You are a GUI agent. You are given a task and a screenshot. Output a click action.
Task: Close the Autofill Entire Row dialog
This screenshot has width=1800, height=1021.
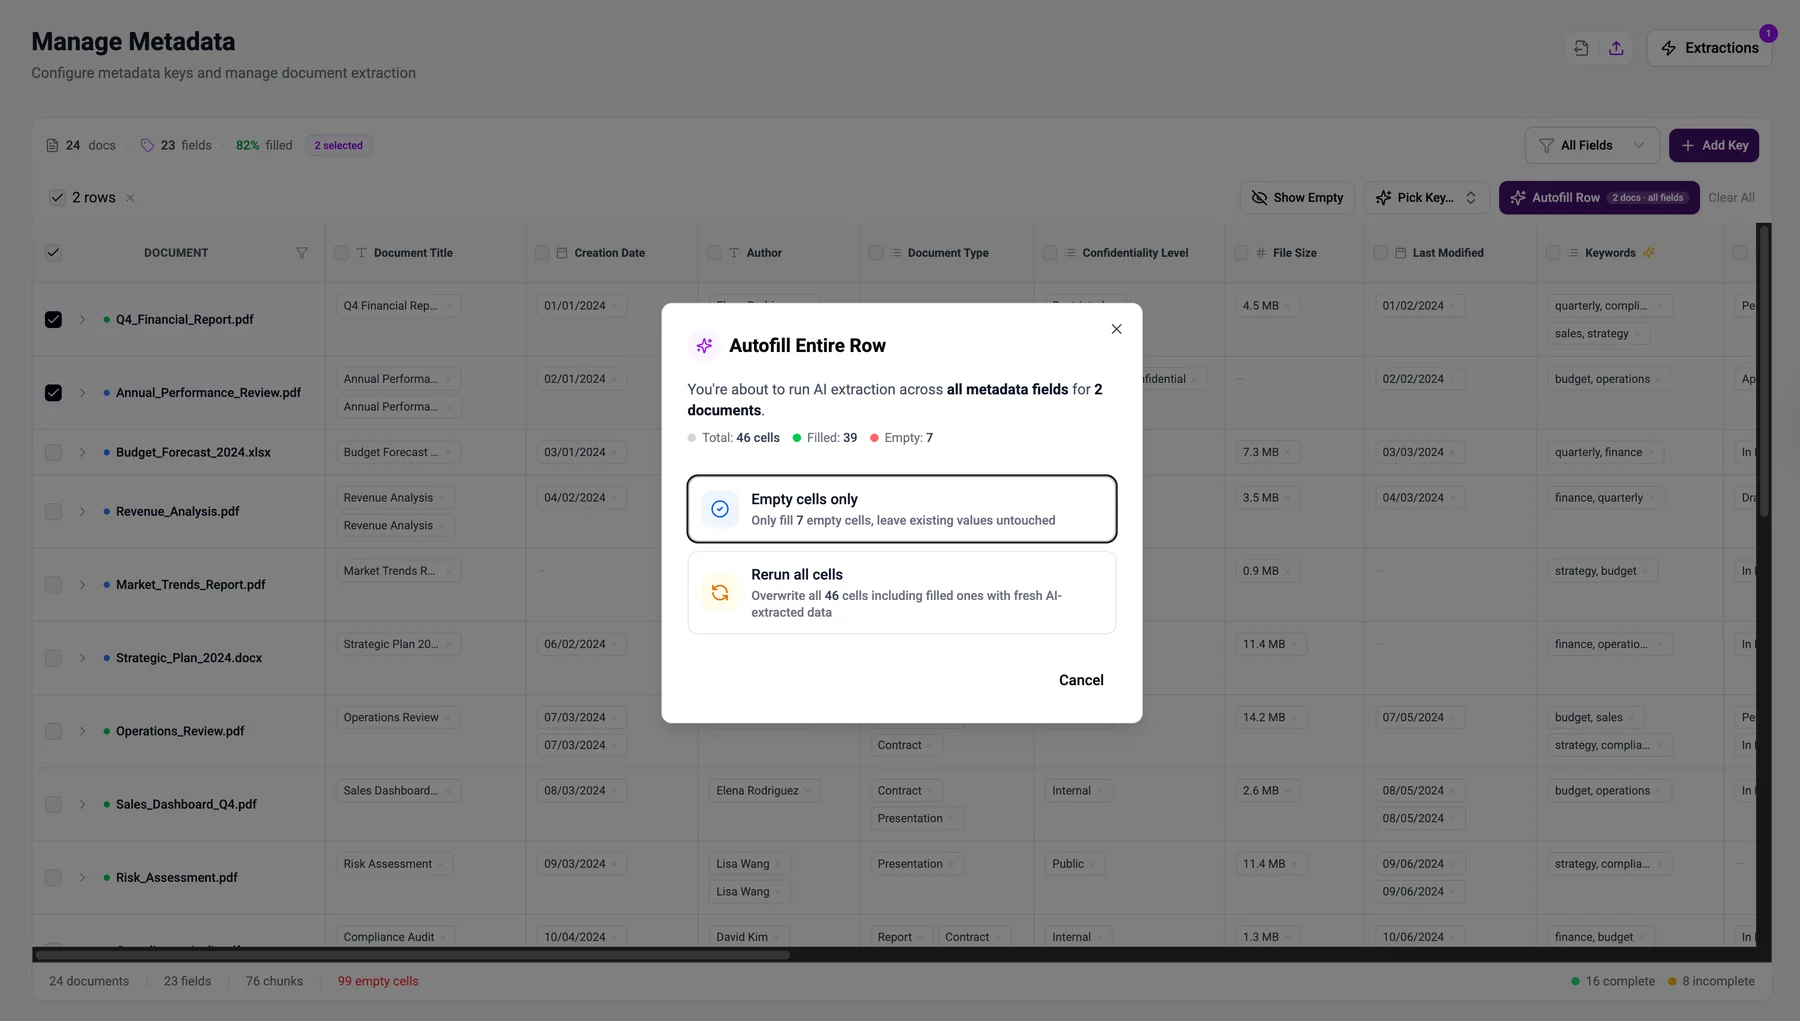coord(1116,329)
